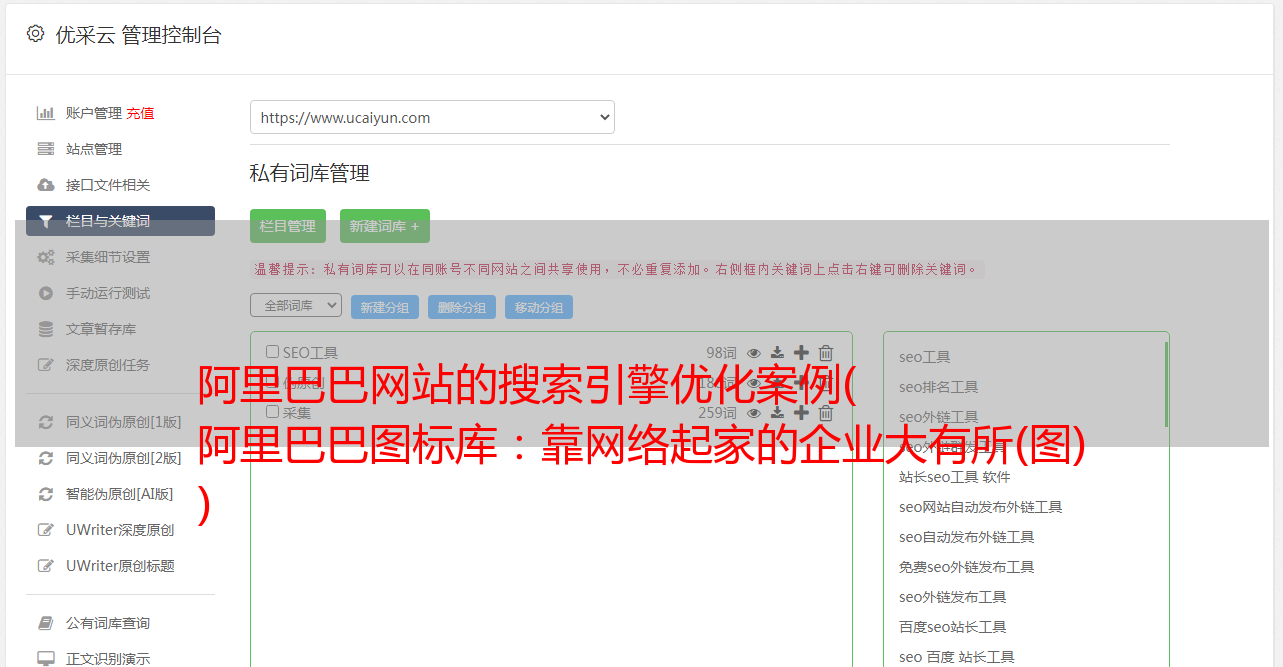Select keyword seo 百度 站长工具
The height and width of the screenshot is (667, 1283).
pyautogui.click(x=956, y=657)
